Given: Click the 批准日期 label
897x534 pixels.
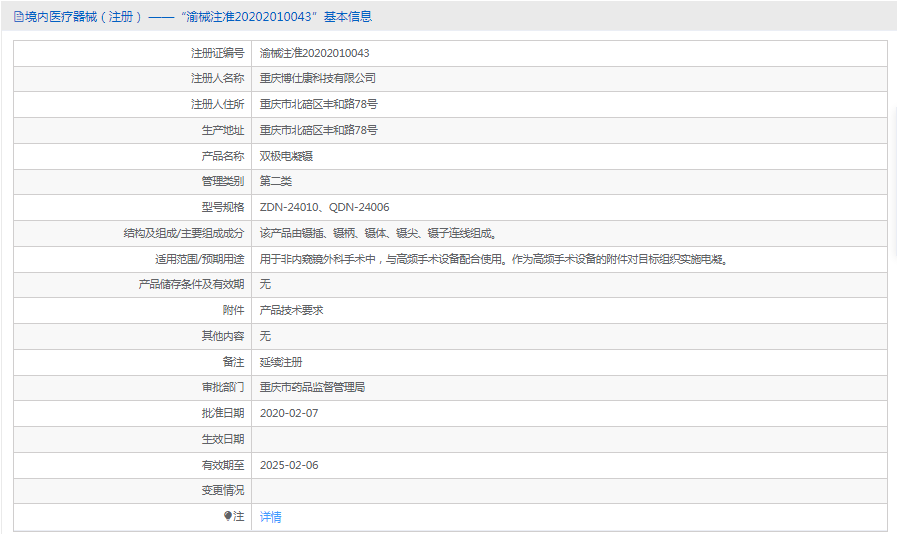Looking at the screenshot, I should (223, 413).
